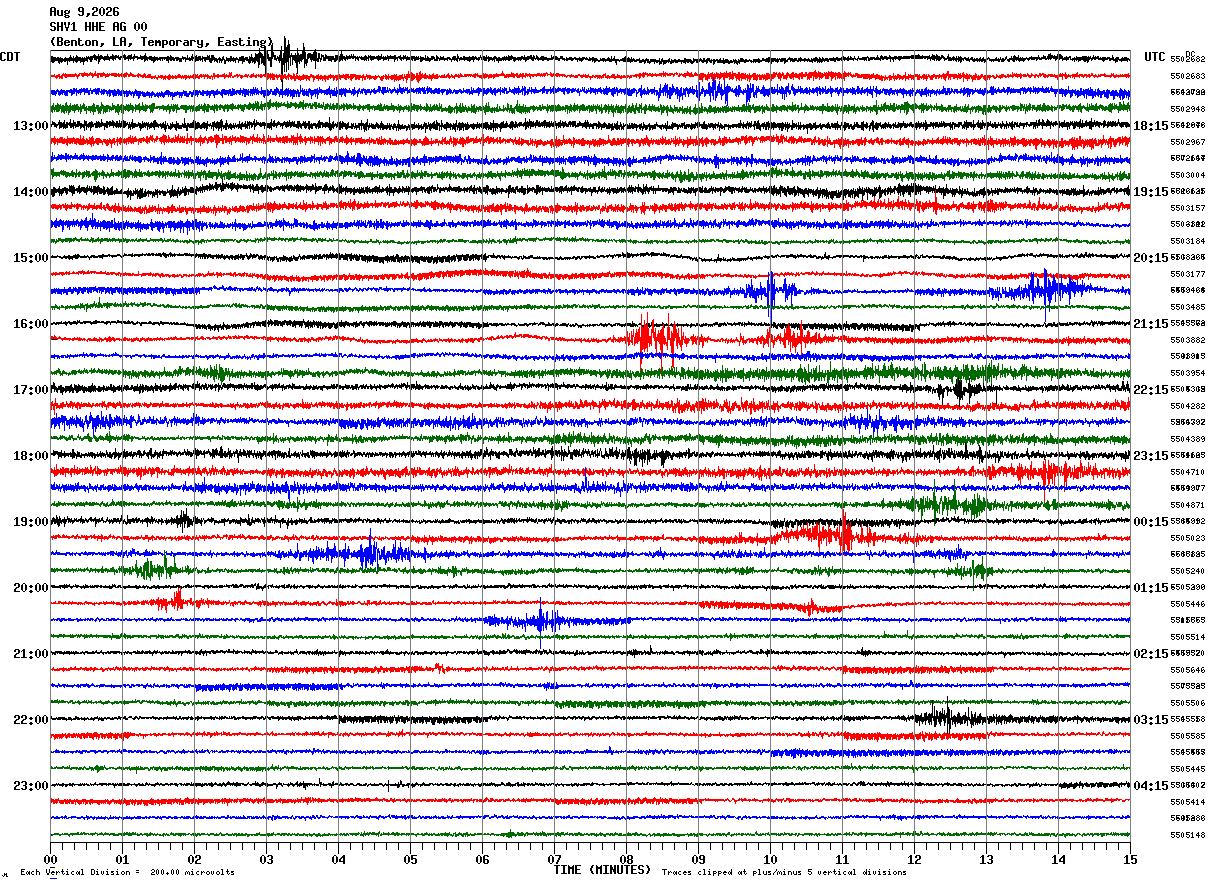The width and height of the screenshot is (1210, 886).
Task: Click minute 08 on the time axis
Action: 626,859
